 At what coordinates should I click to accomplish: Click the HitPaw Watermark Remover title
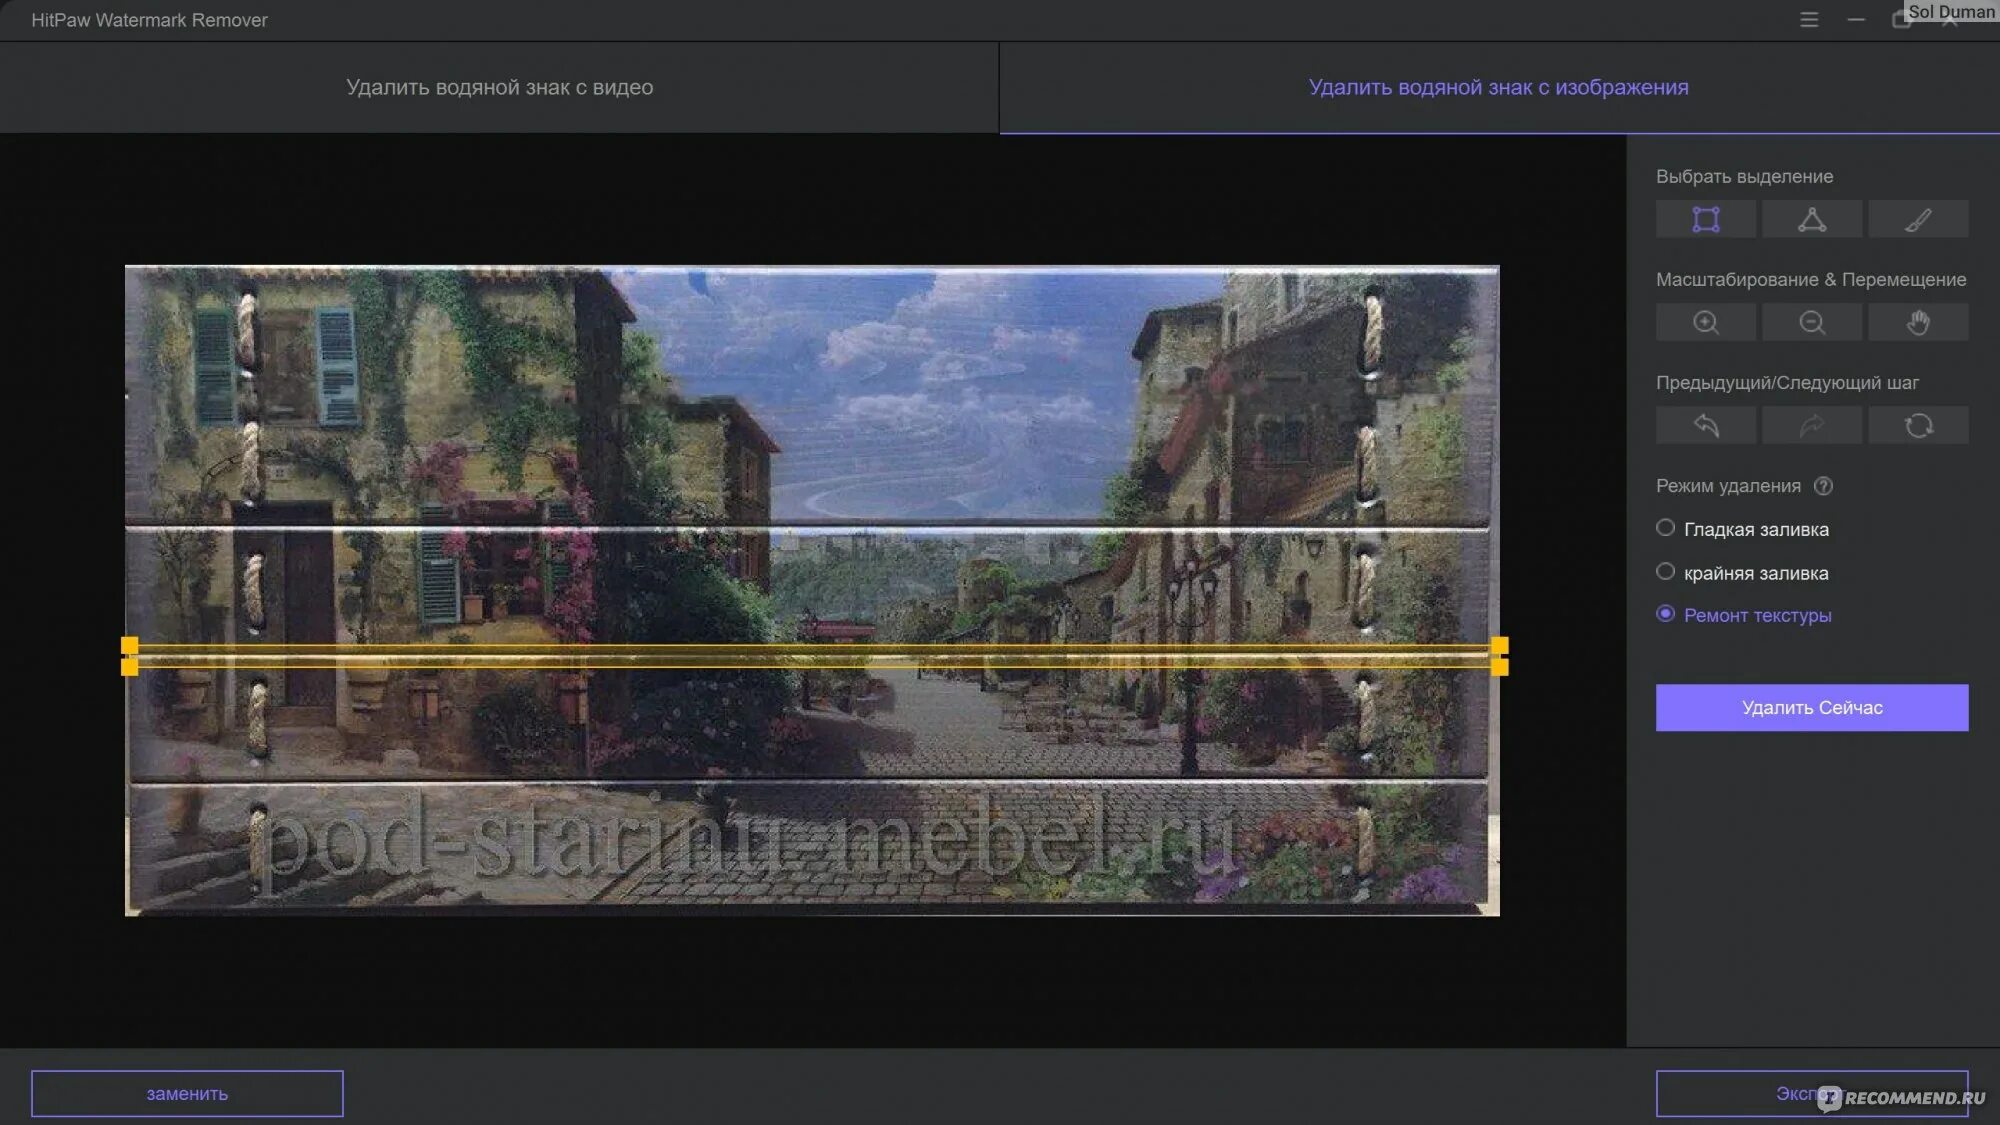pos(149,20)
